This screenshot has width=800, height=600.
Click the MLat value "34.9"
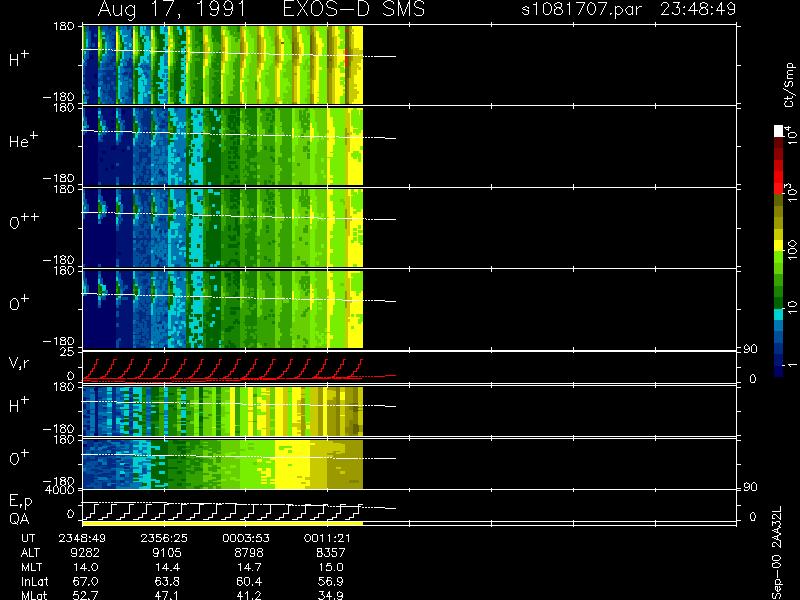[331, 595]
